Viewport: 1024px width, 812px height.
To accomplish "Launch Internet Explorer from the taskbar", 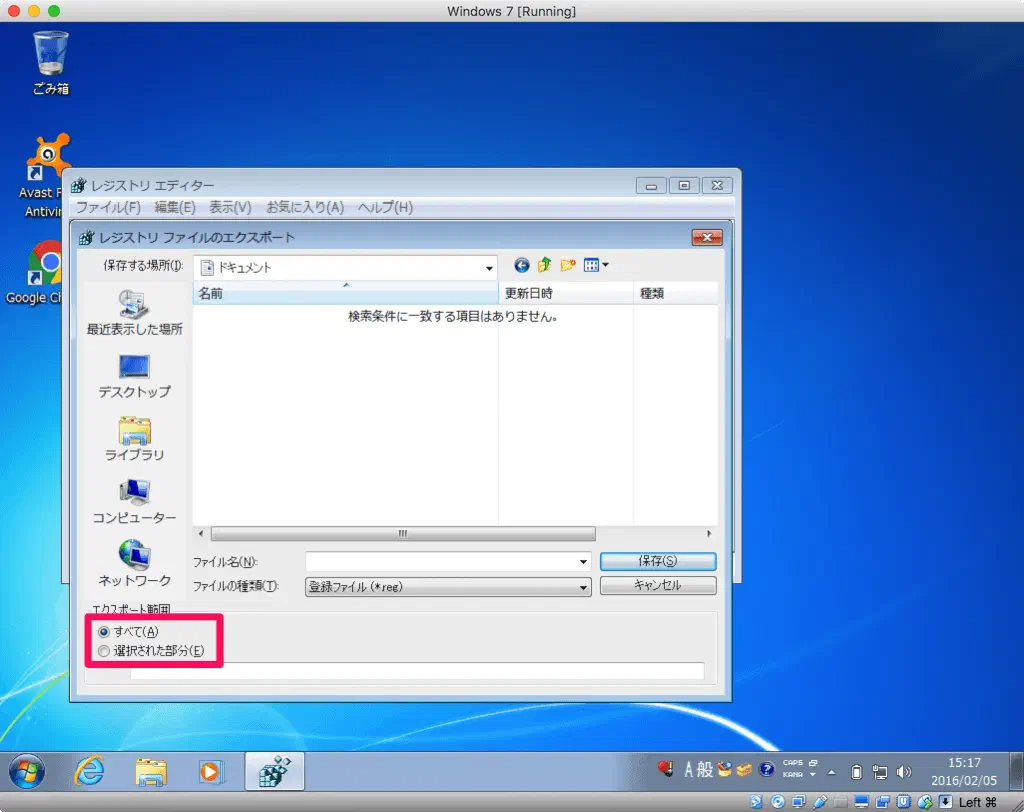I will click(90, 771).
